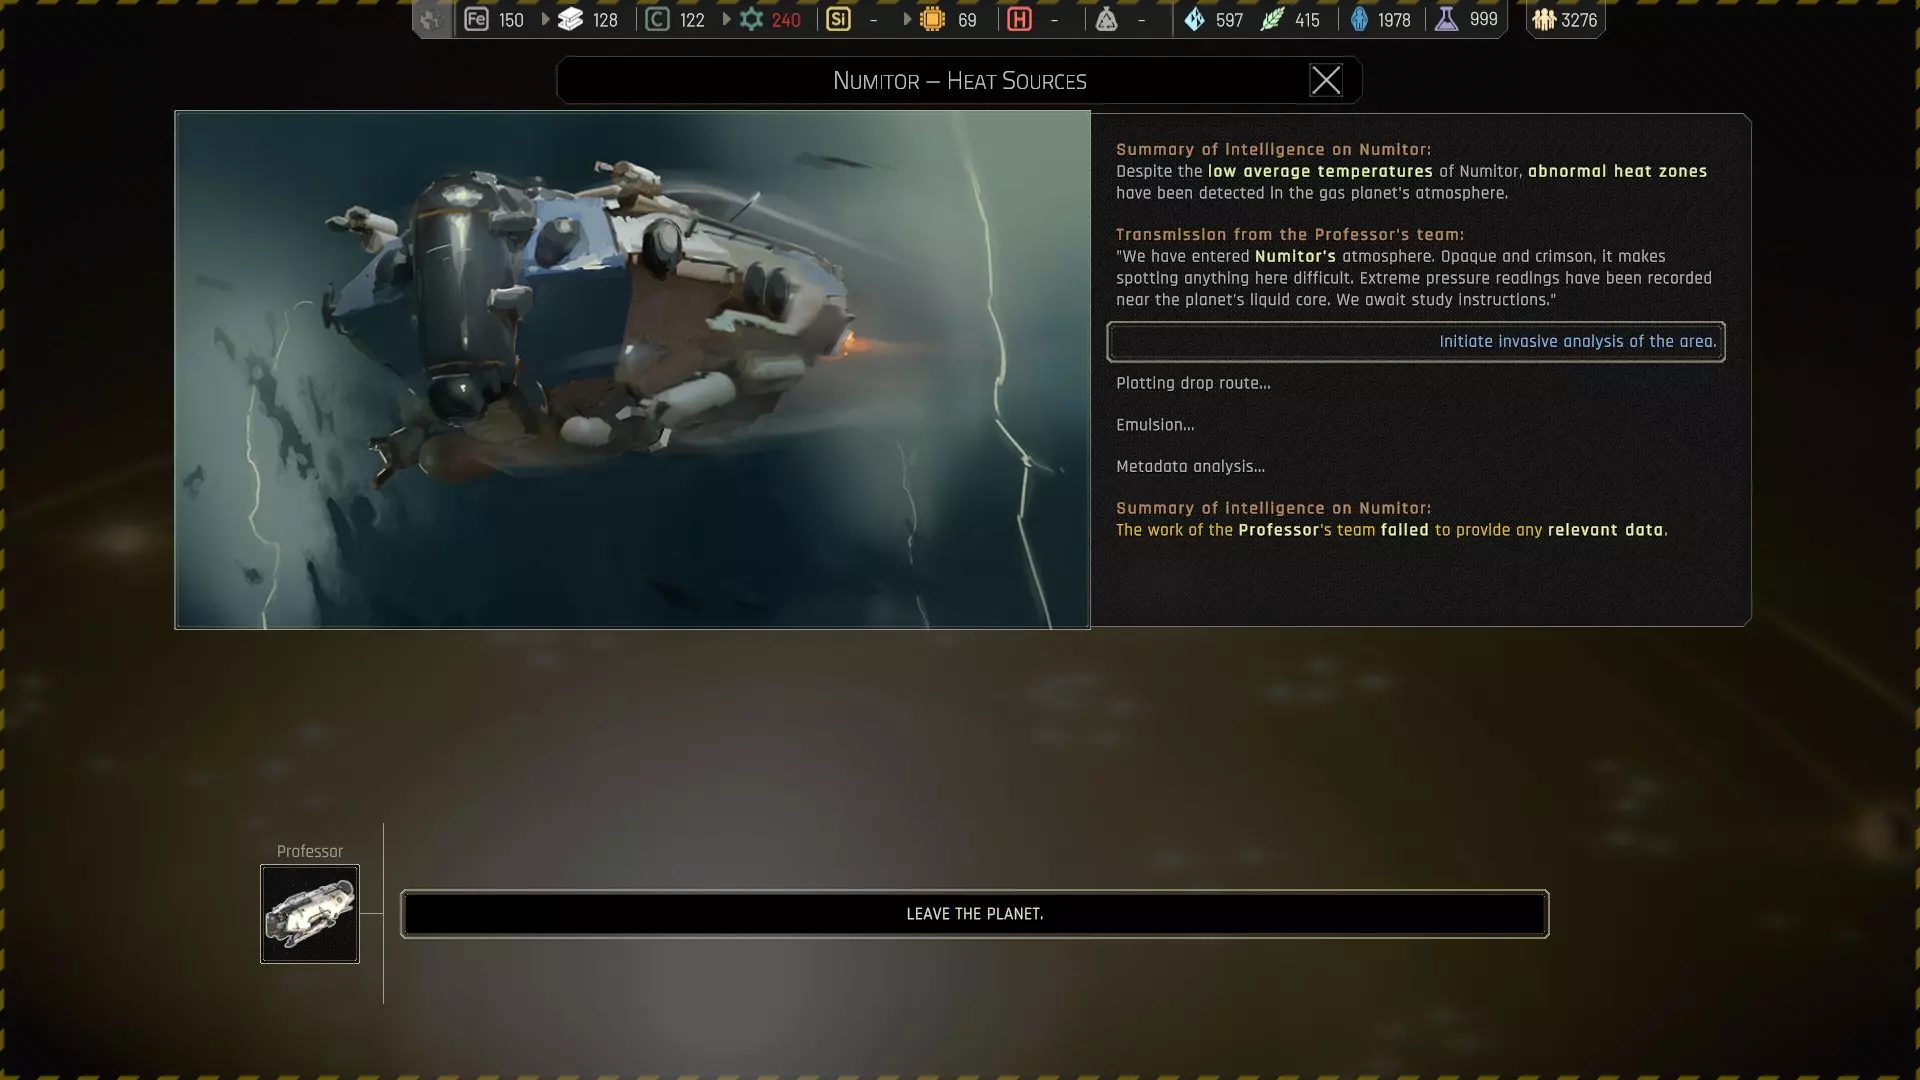Viewport: 1920px width, 1080px height.
Task: Click the carbon (C) resource icon
Action: point(657,19)
